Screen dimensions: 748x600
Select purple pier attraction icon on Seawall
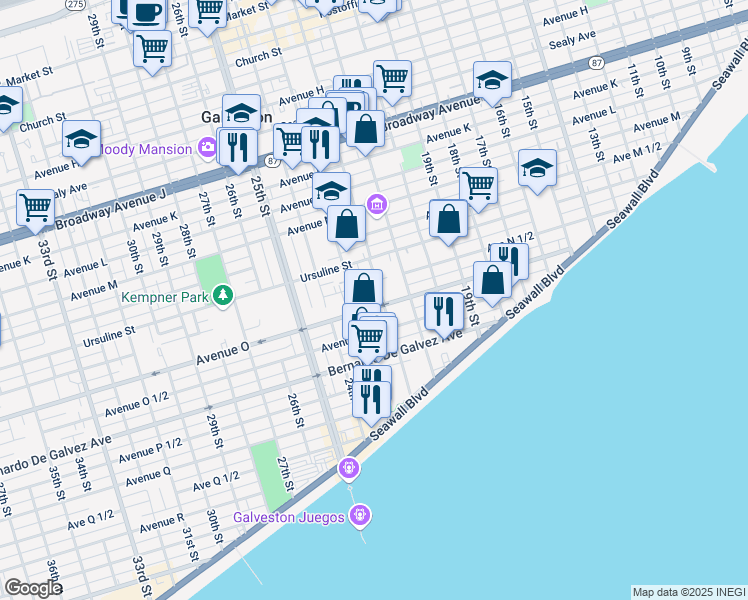click(349, 467)
